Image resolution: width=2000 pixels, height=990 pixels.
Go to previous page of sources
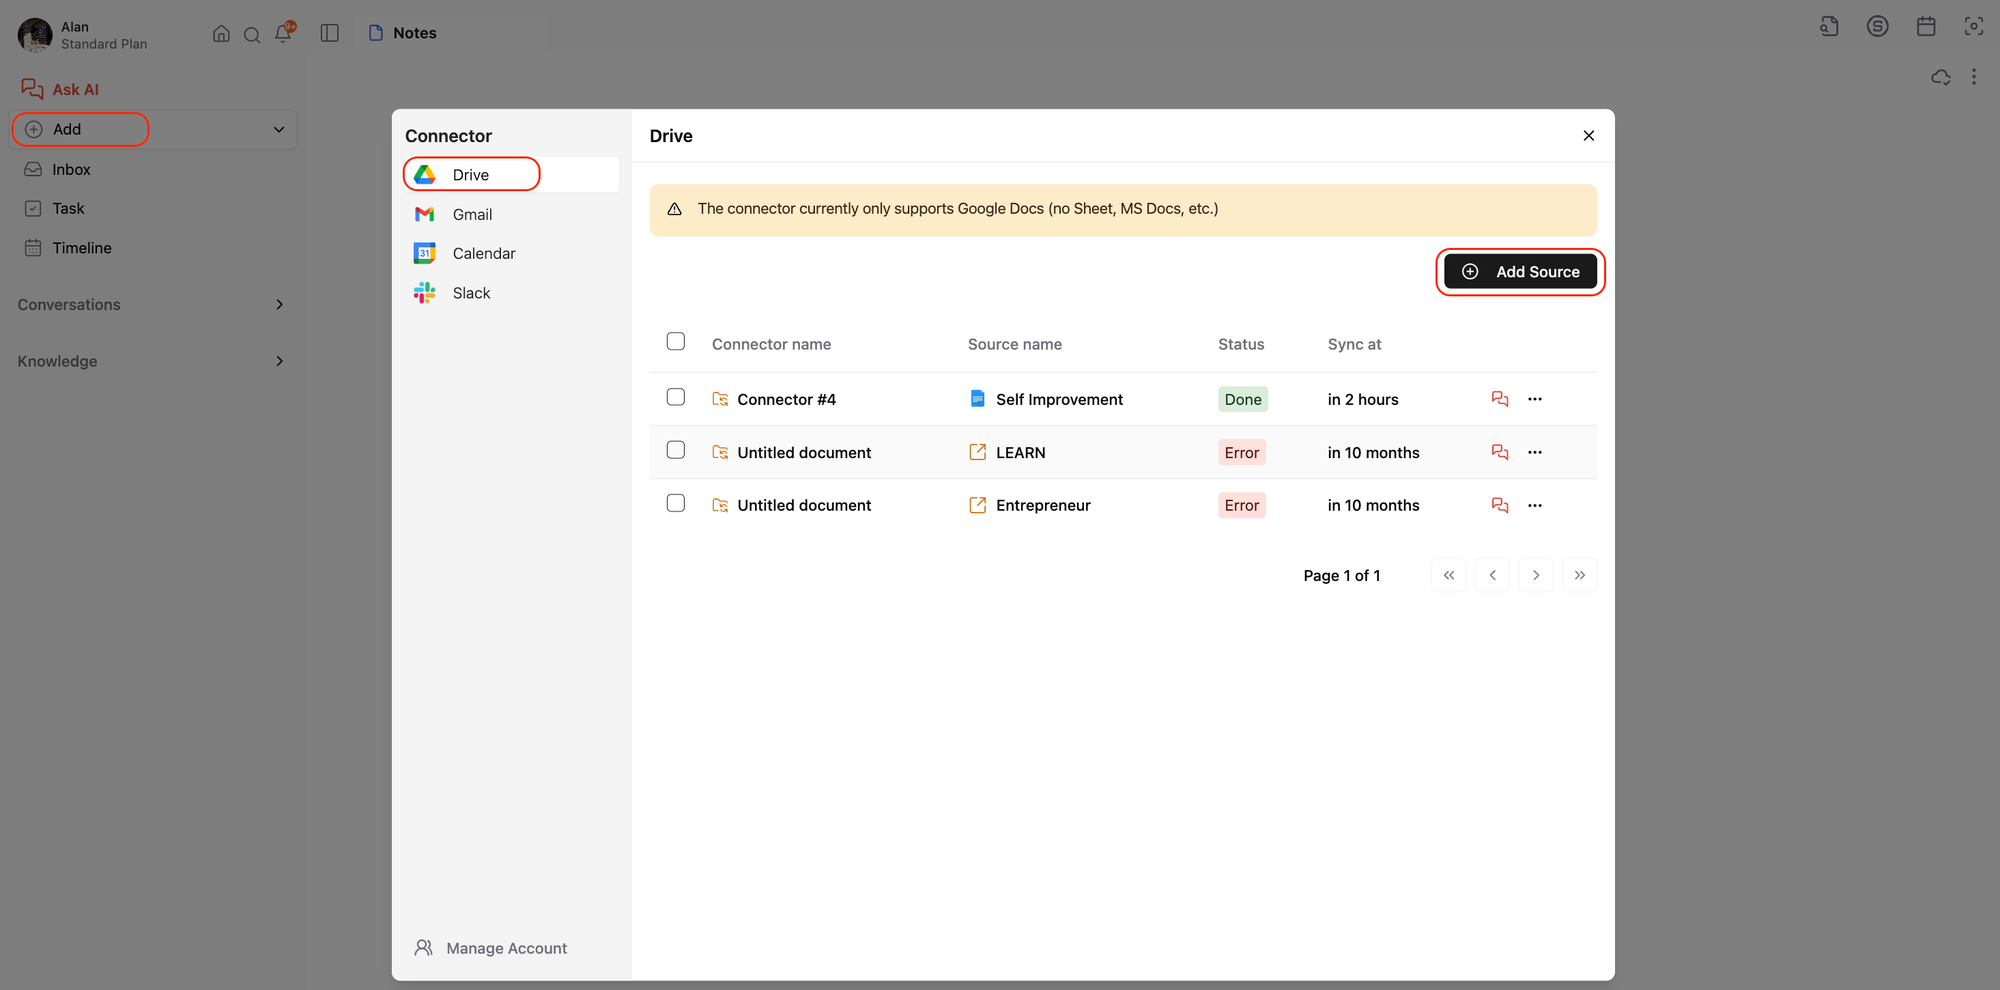pos(1493,575)
